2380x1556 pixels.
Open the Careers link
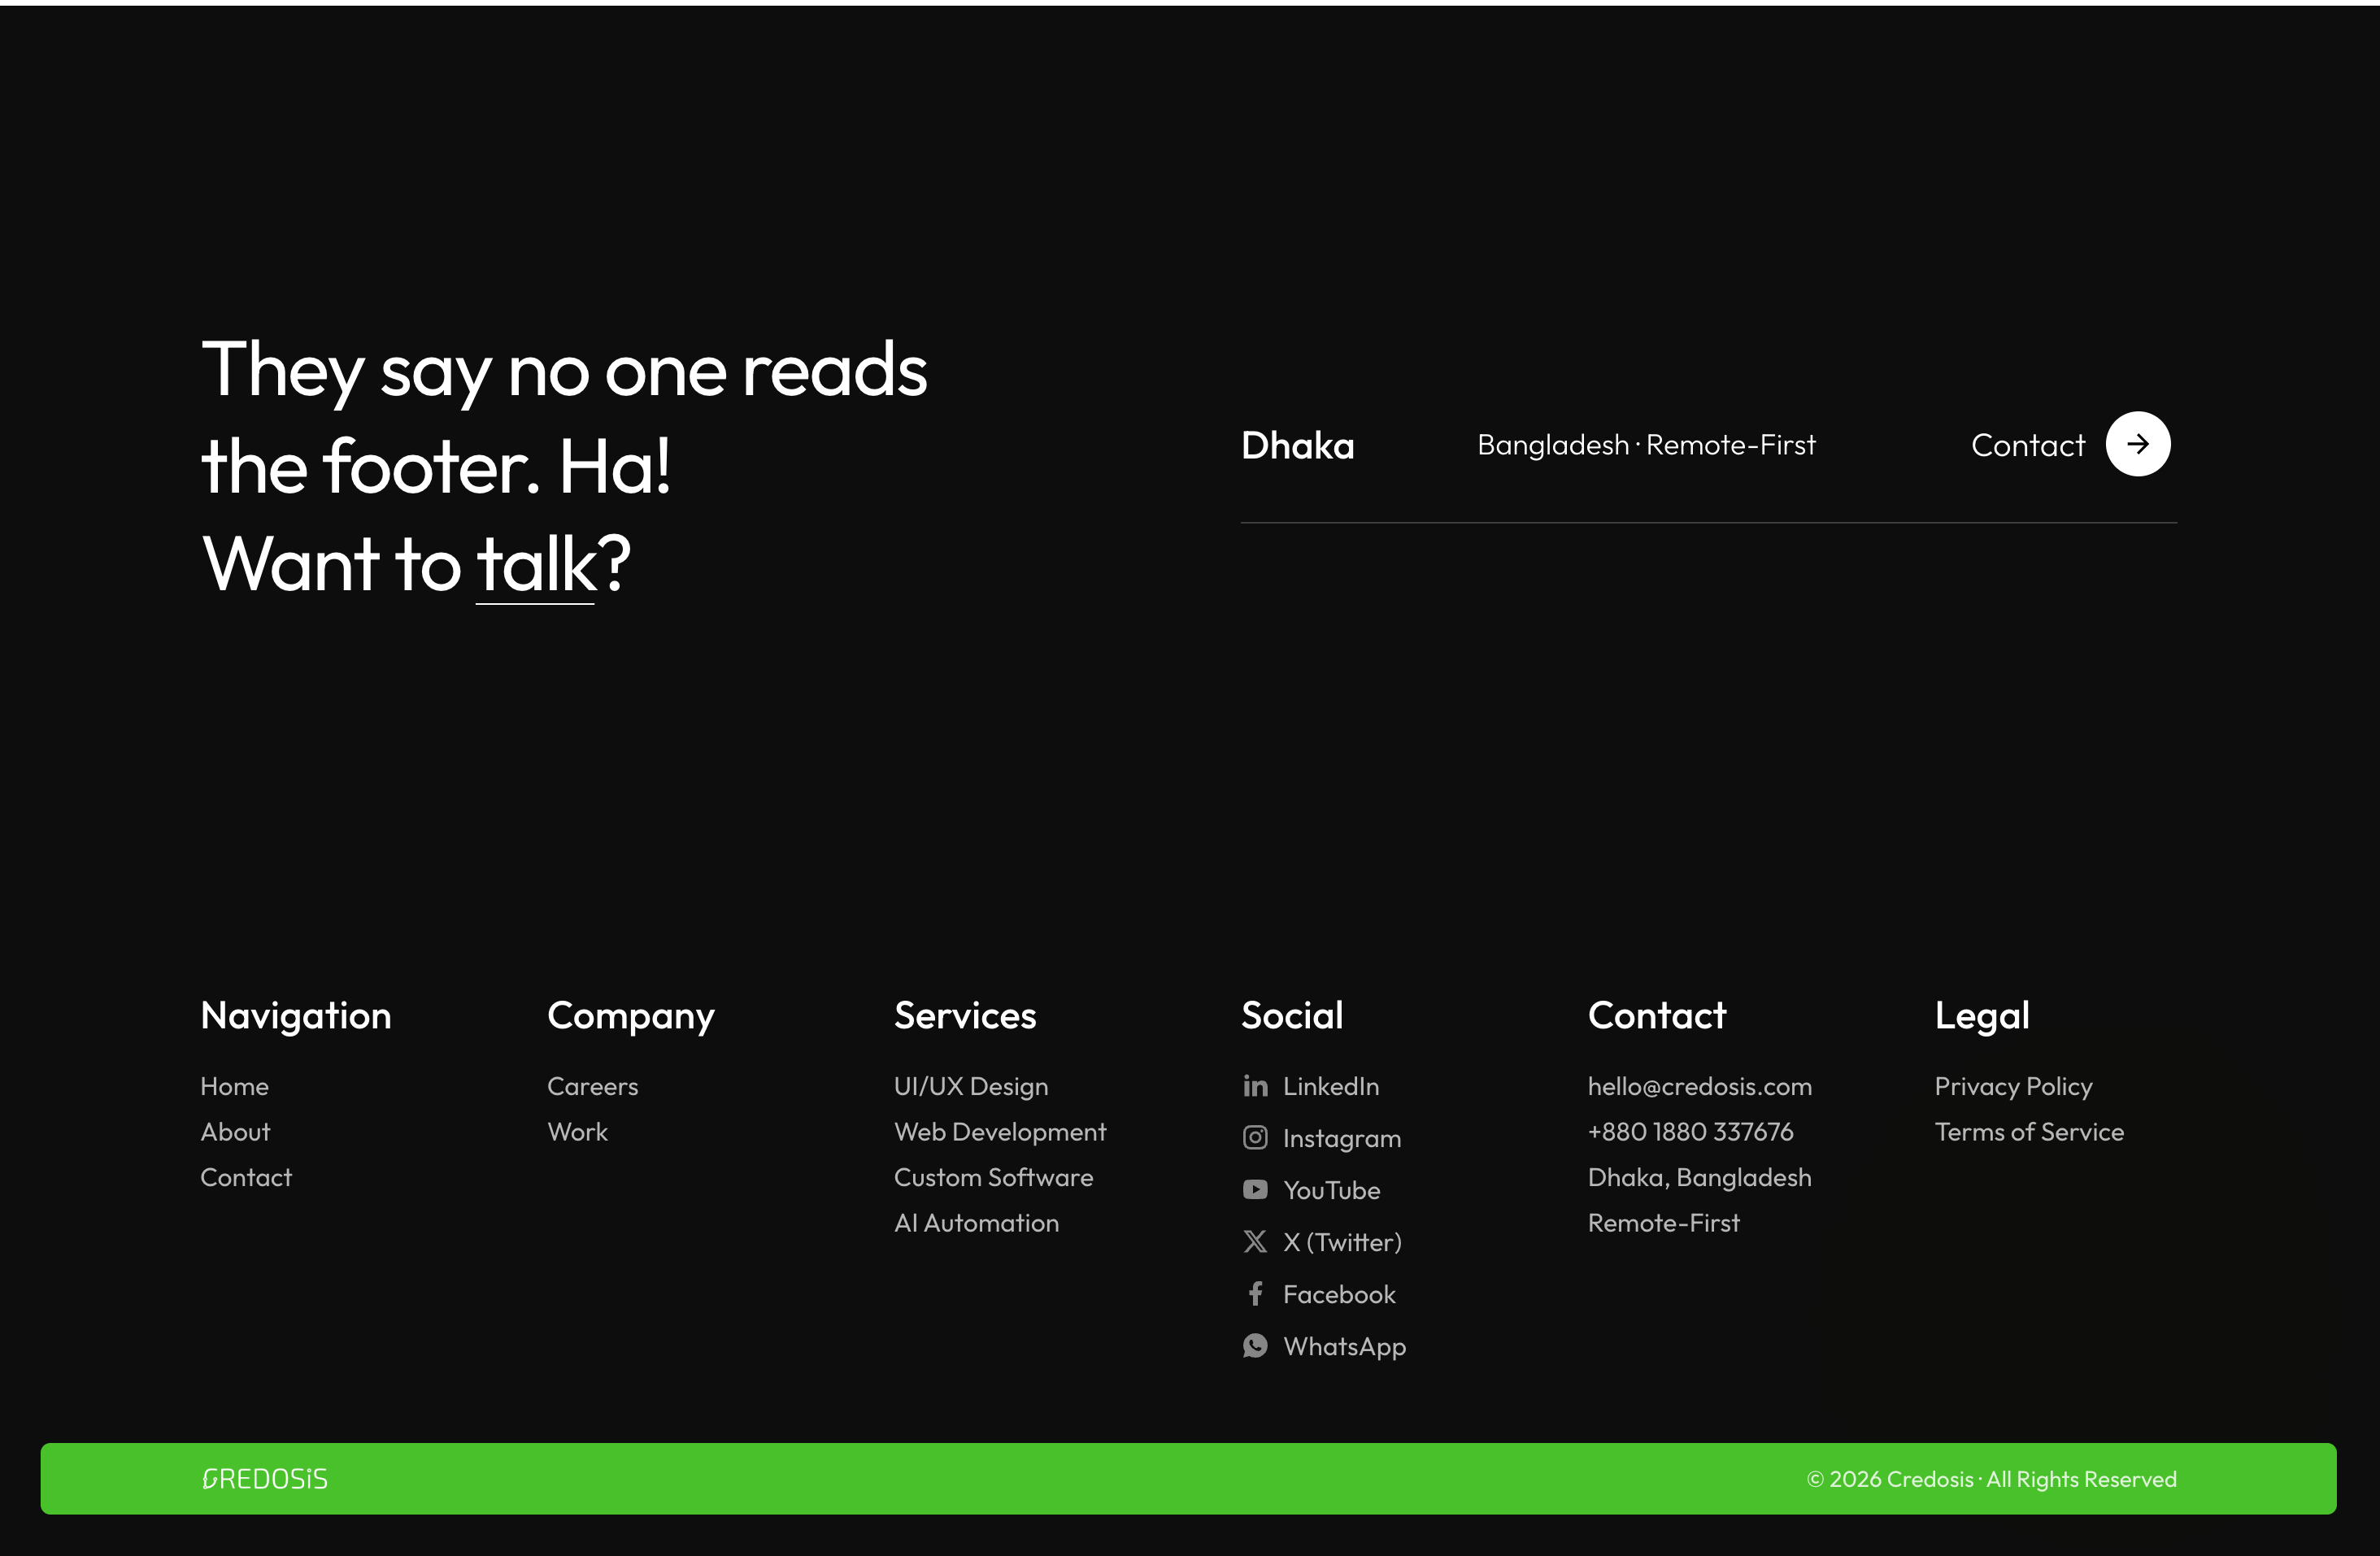593,1086
